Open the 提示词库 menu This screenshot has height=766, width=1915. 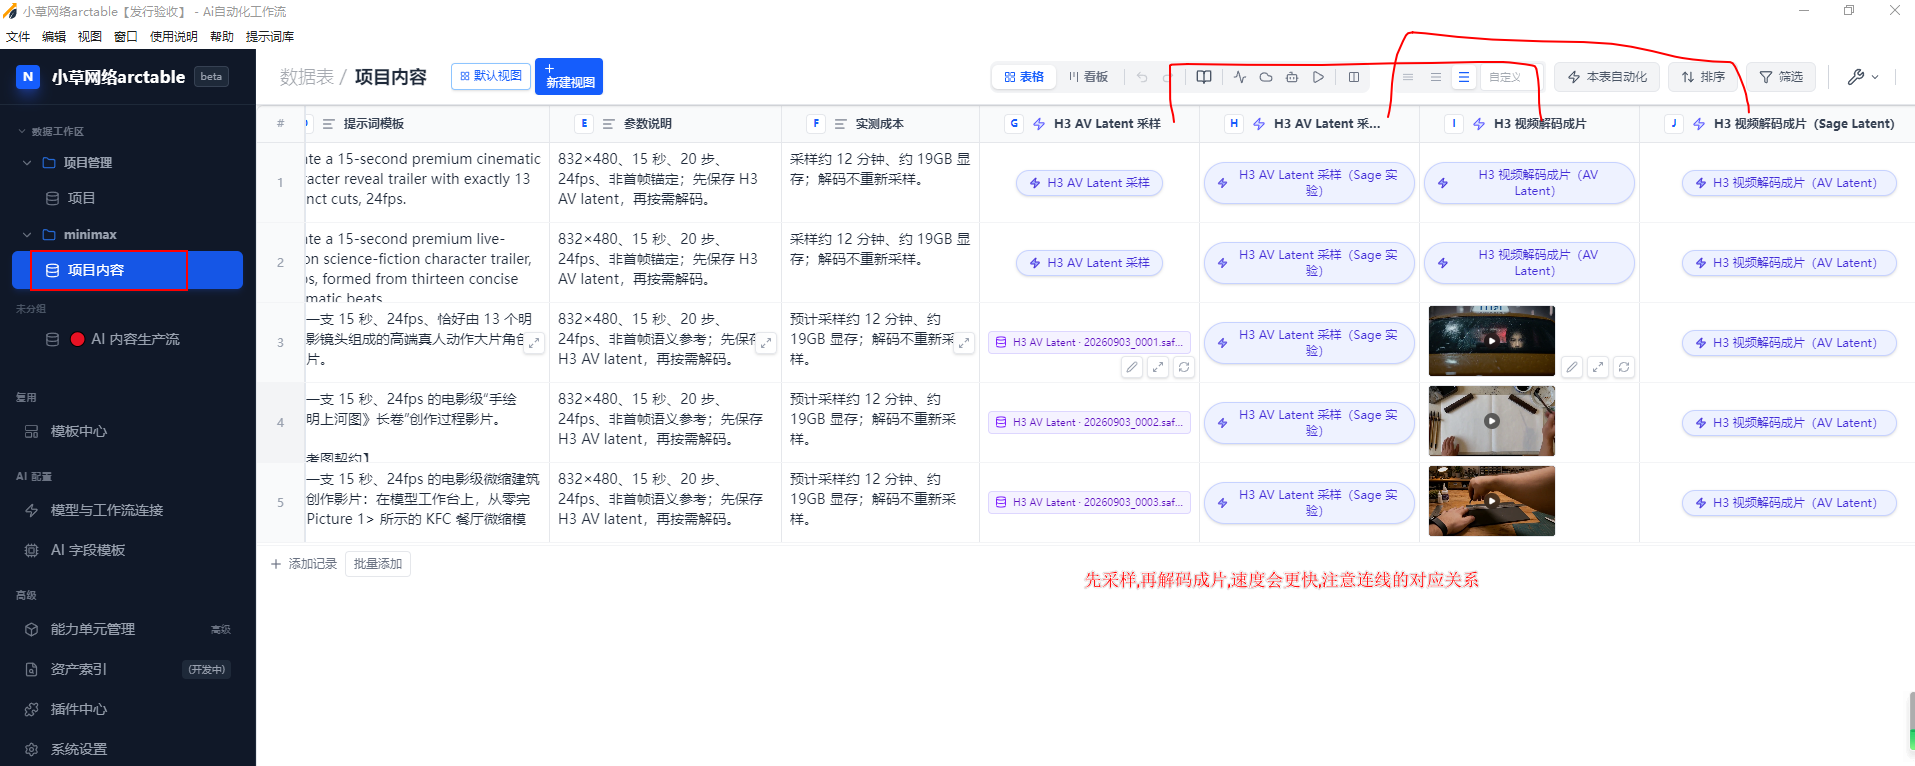[270, 36]
